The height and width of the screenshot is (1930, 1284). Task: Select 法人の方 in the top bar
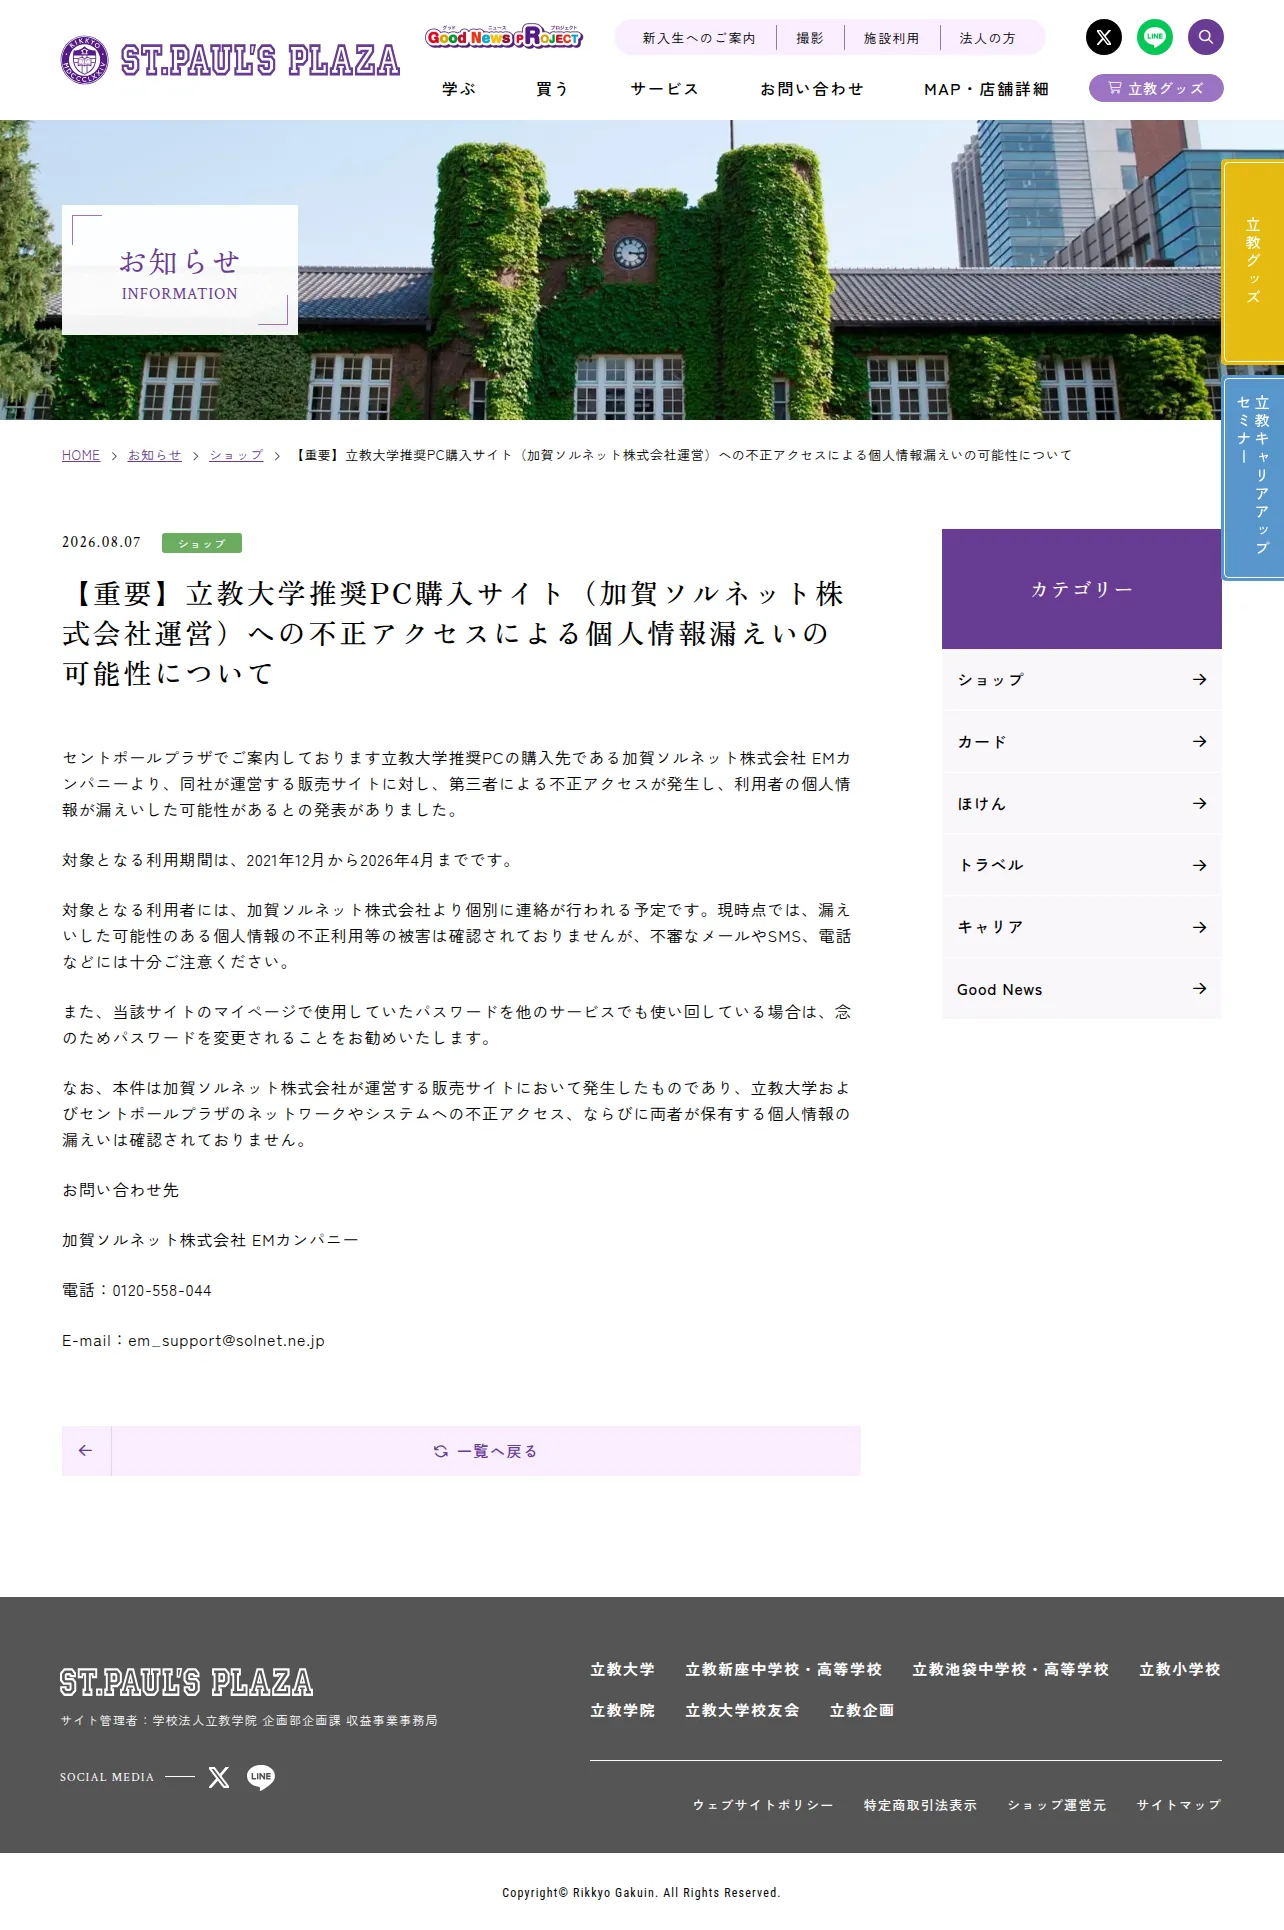987,38
